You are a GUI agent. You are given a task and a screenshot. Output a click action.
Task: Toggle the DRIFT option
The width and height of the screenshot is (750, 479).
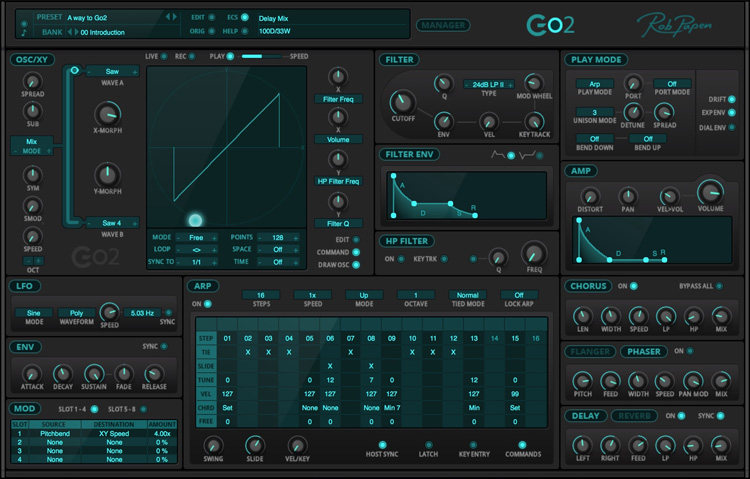click(x=731, y=99)
